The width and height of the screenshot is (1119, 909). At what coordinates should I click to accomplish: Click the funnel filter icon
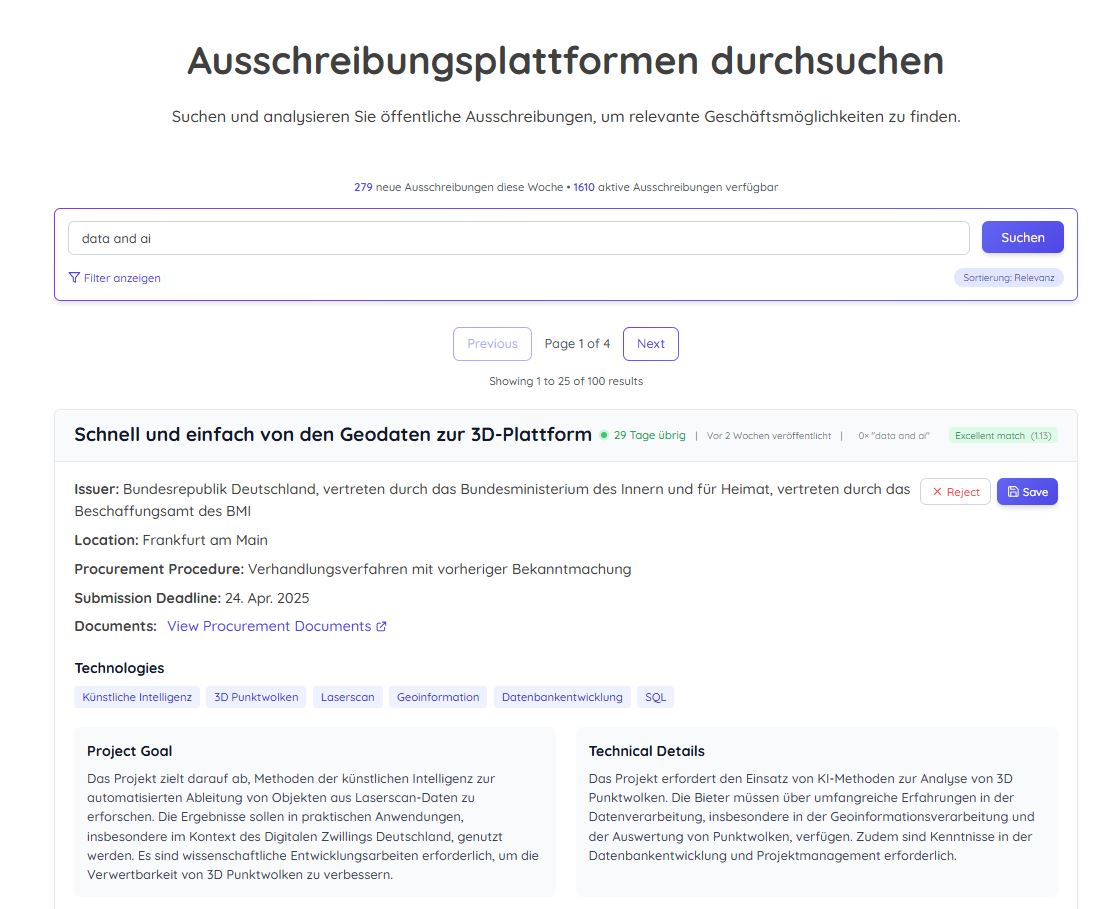74,278
